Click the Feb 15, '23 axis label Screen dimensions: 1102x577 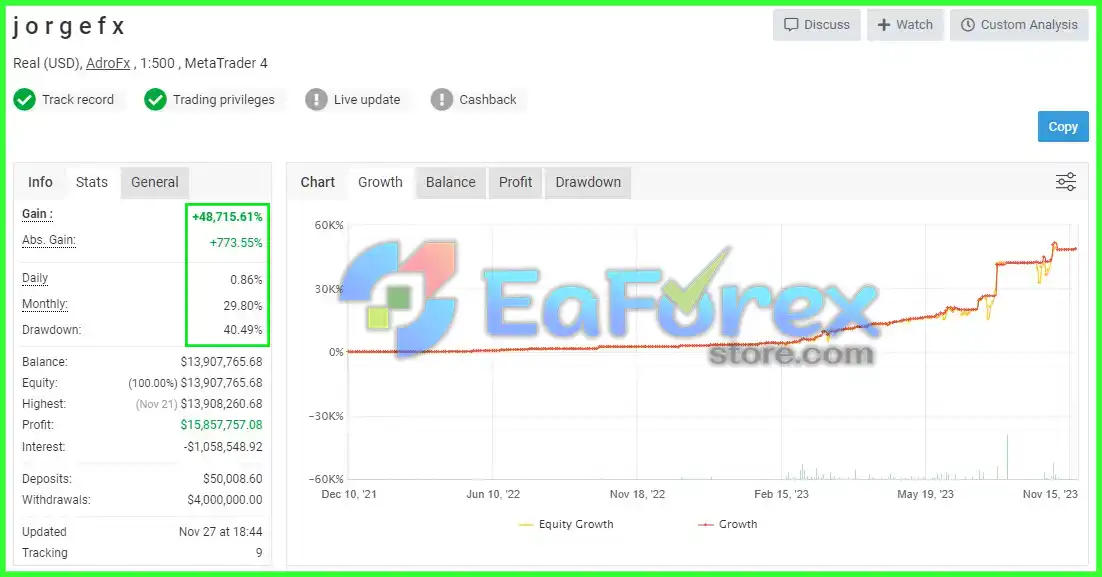pos(782,494)
